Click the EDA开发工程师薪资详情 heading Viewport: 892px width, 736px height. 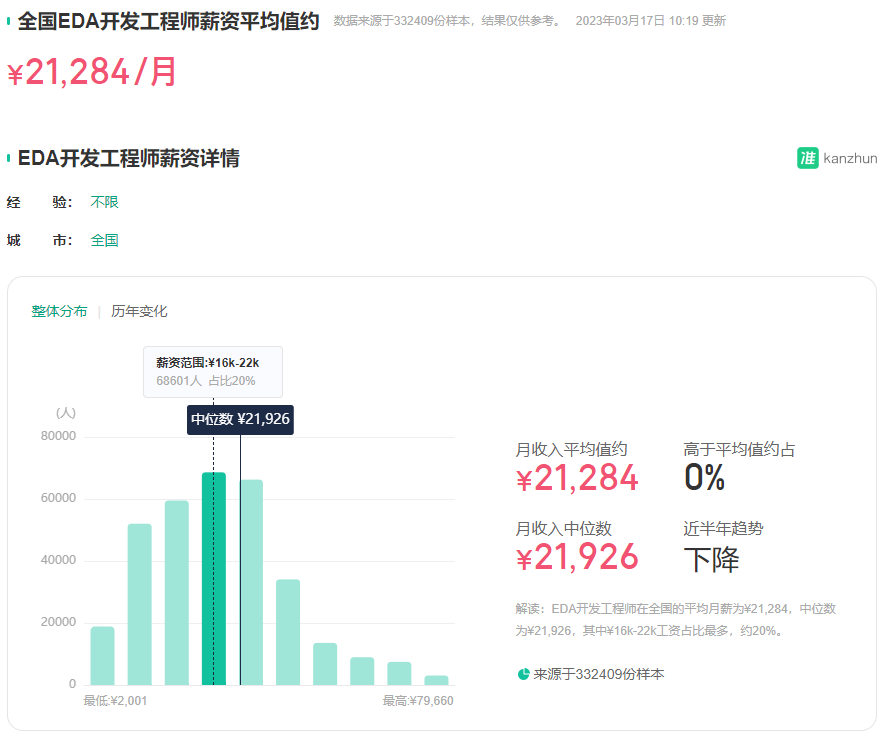(x=129, y=158)
